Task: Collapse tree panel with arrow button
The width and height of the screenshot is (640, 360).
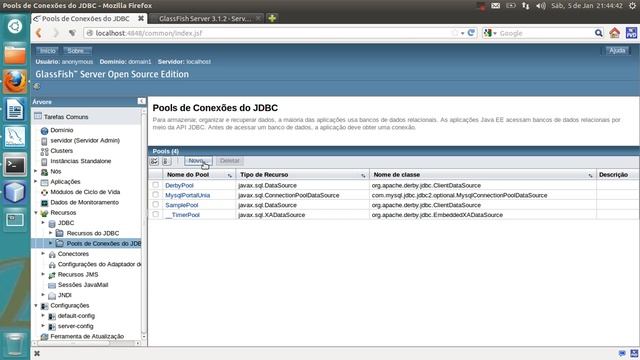Action: click(x=141, y=101)
